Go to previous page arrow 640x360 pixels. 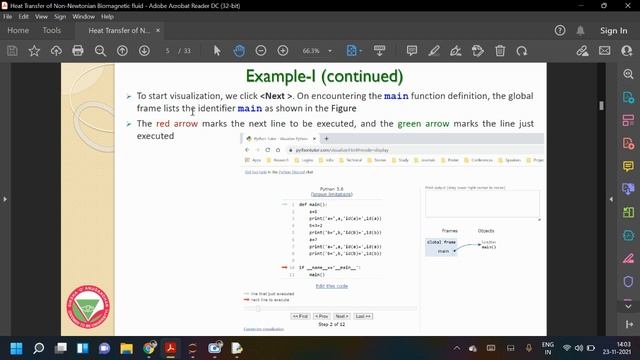click(x=122, y=51)
